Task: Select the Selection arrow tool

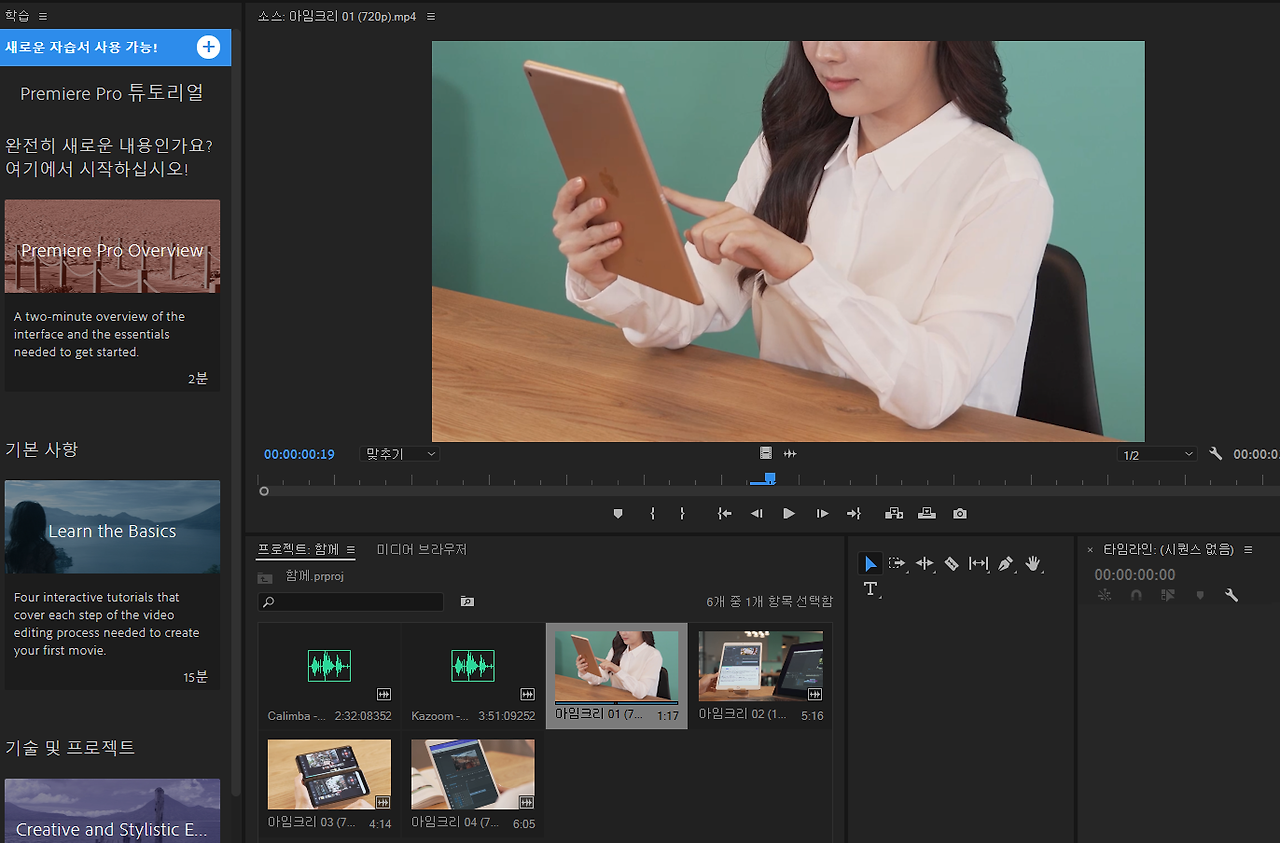Action: (x=870, y=564)
